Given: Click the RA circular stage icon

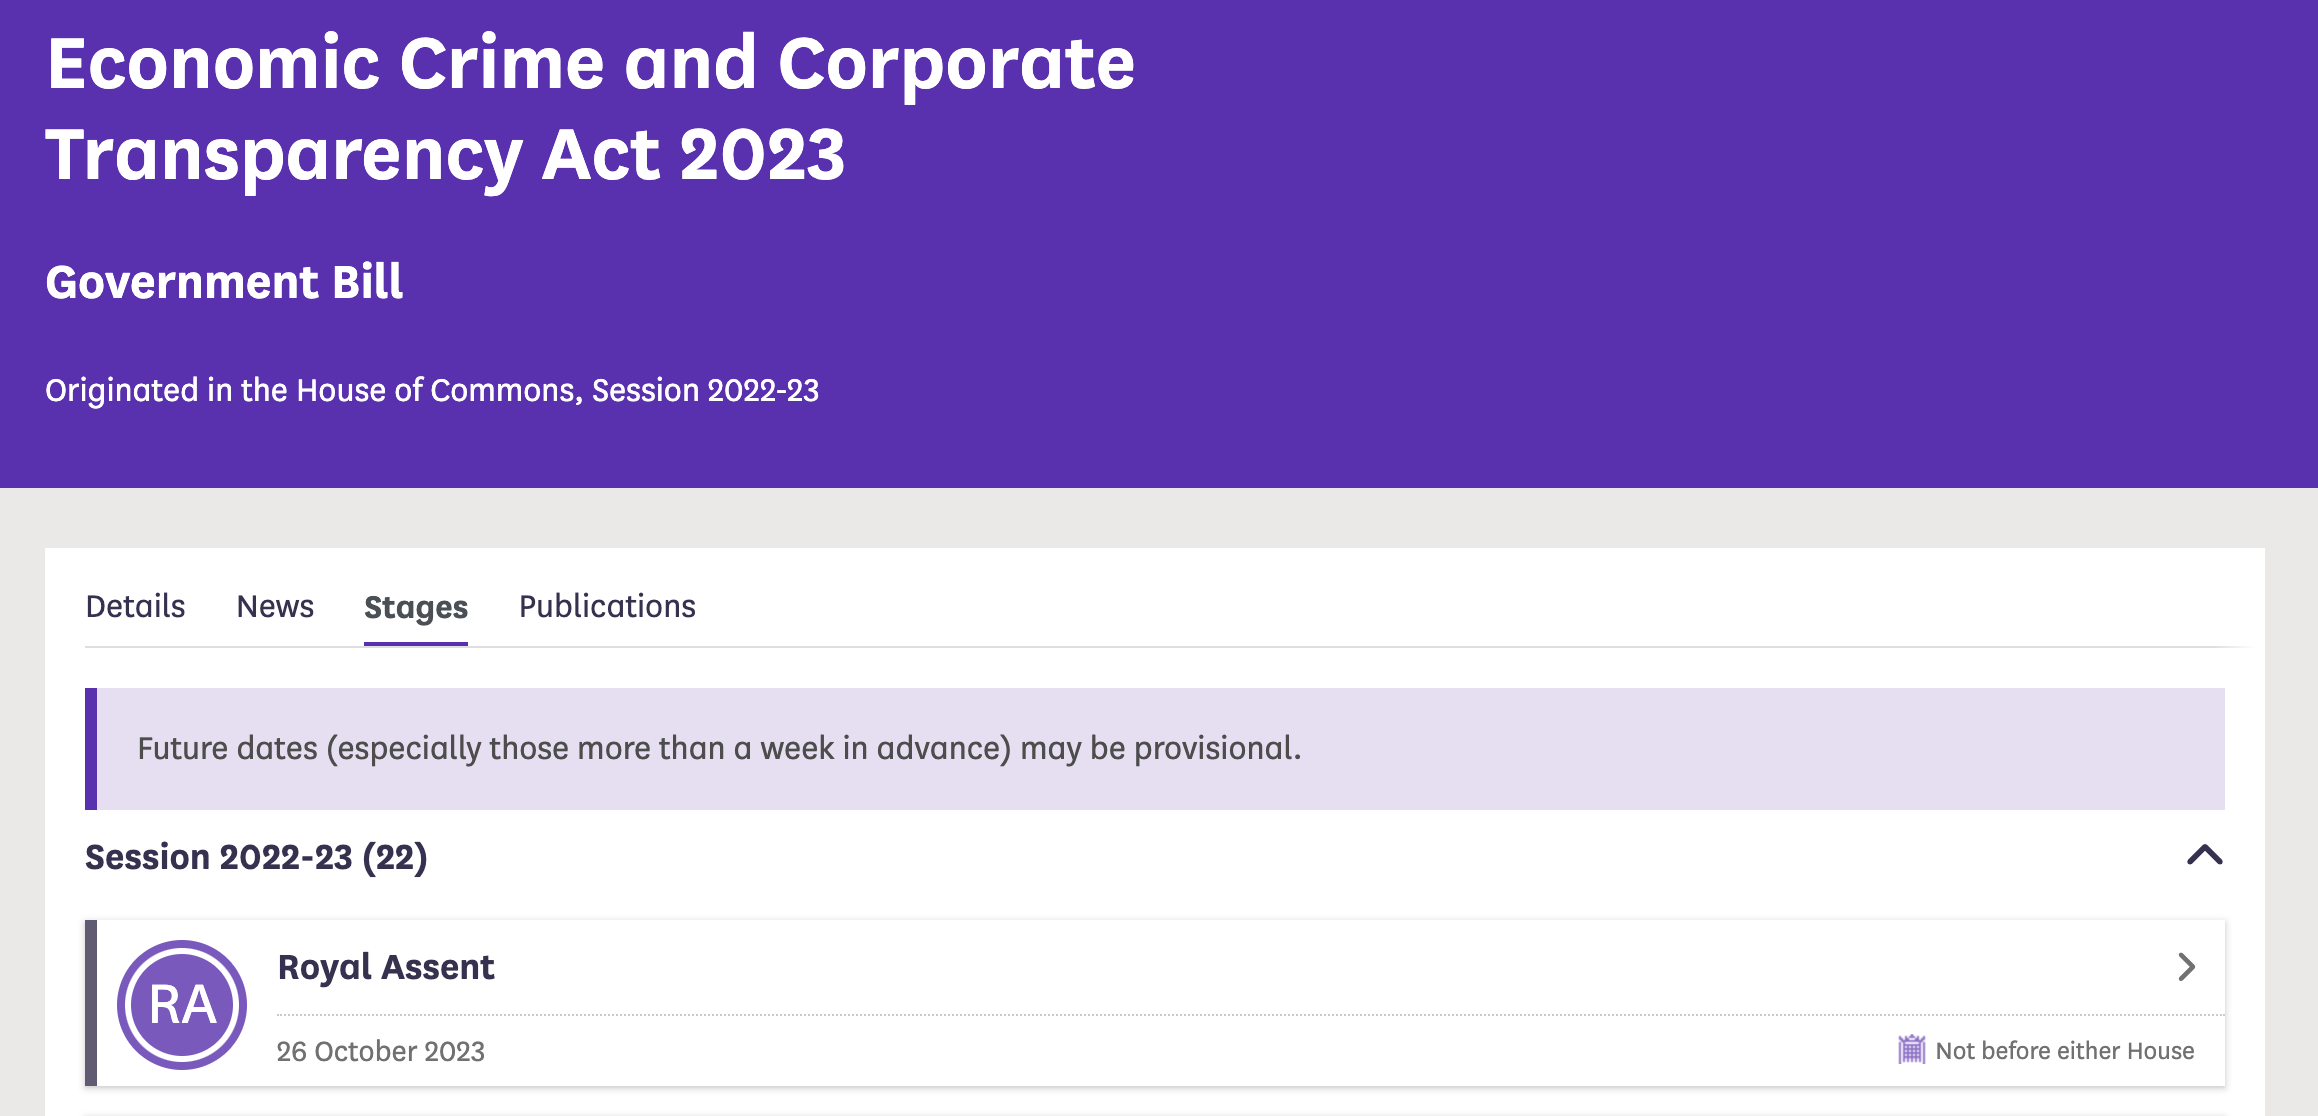Looking at the screenshot, I should [x=182, y=1004].
